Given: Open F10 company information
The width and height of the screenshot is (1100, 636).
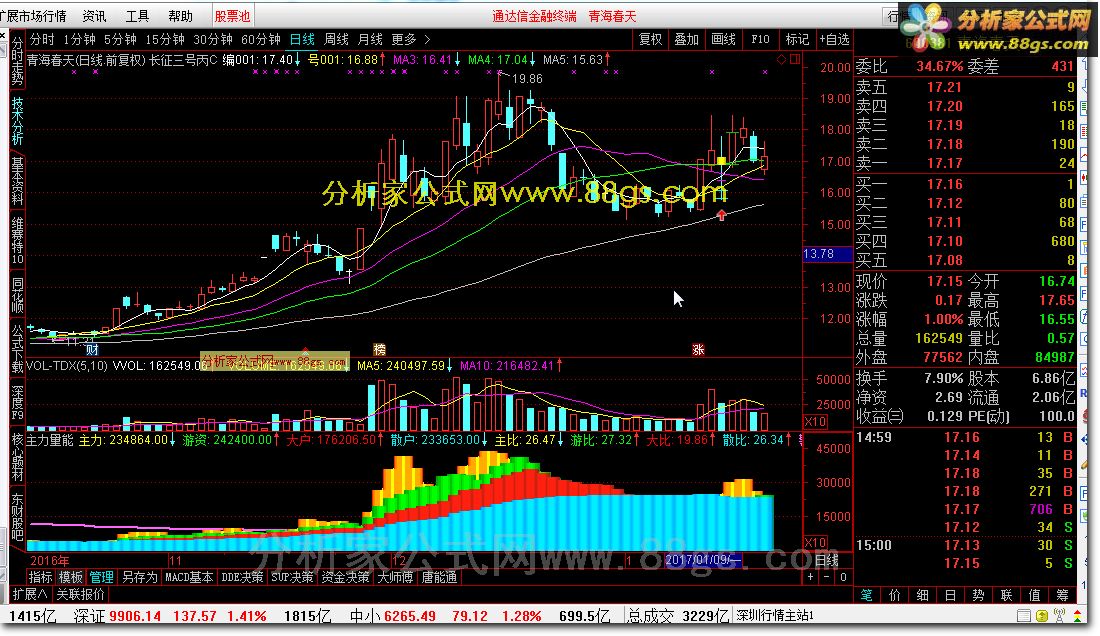Looking at the screenshot, I should [x=760, y=39].
